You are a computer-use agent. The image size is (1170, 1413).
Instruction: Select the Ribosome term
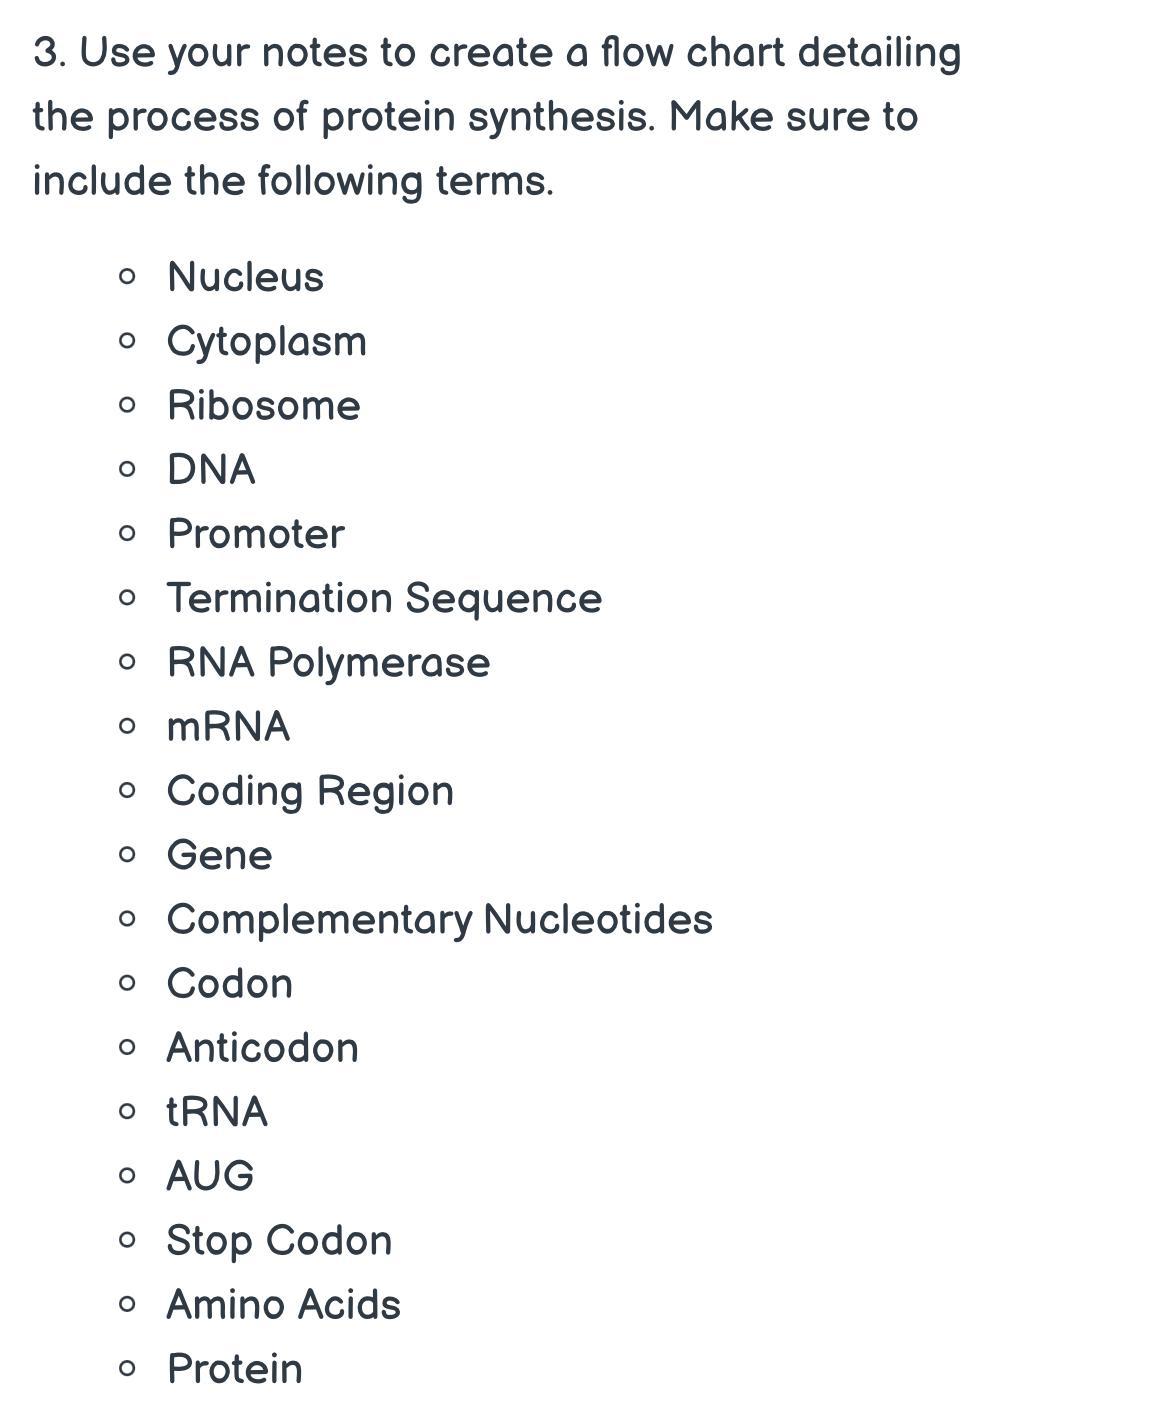(x=263, y=406)
